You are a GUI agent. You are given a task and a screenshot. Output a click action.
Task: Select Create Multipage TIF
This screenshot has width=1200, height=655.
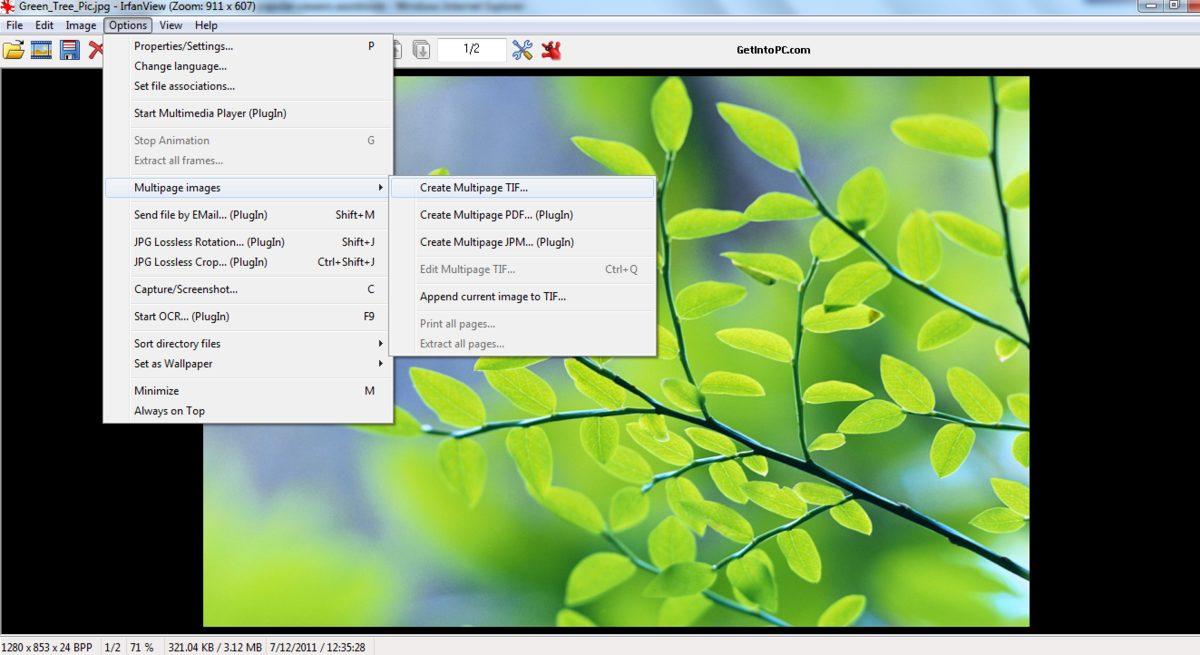pos(474,188)
